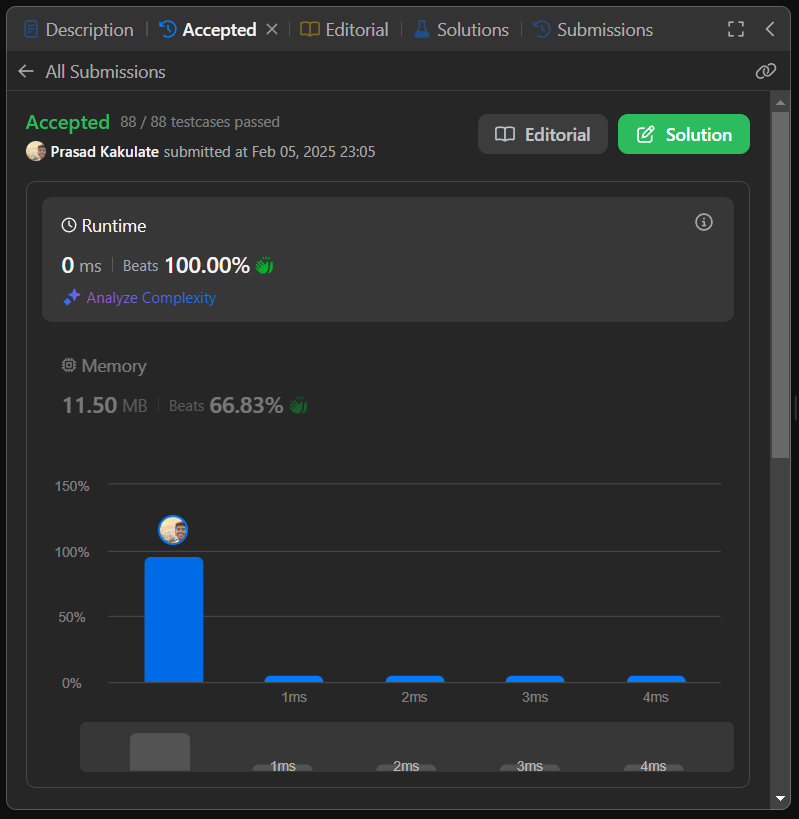Click the scrollbar down arrow

pos(780,798)
